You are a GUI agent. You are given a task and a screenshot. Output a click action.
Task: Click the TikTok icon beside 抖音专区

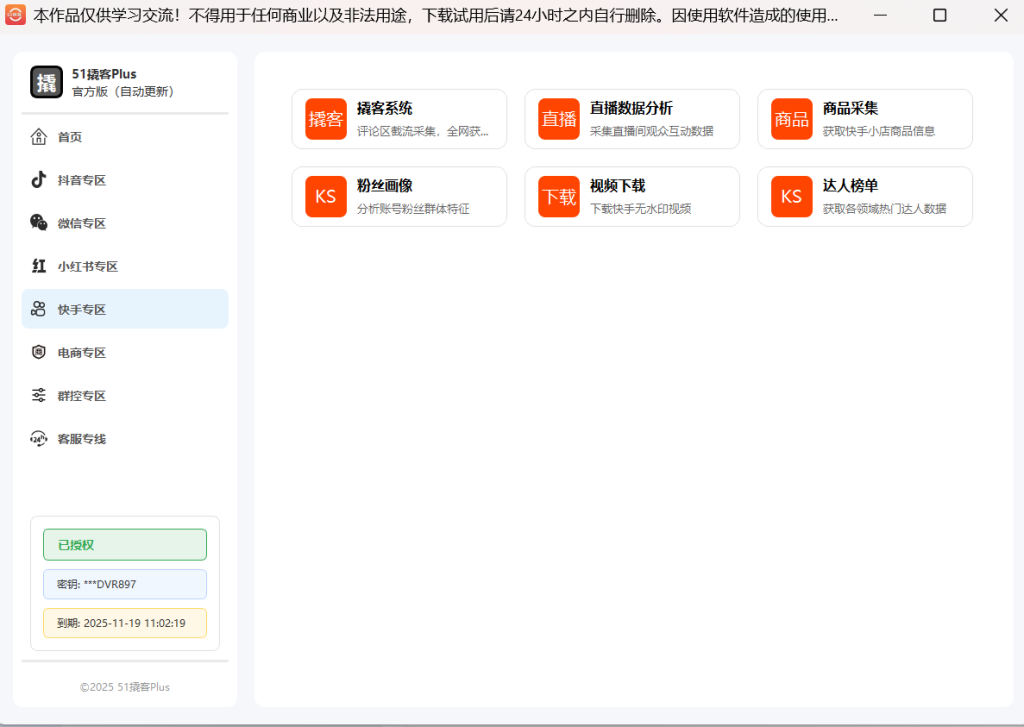39,180
